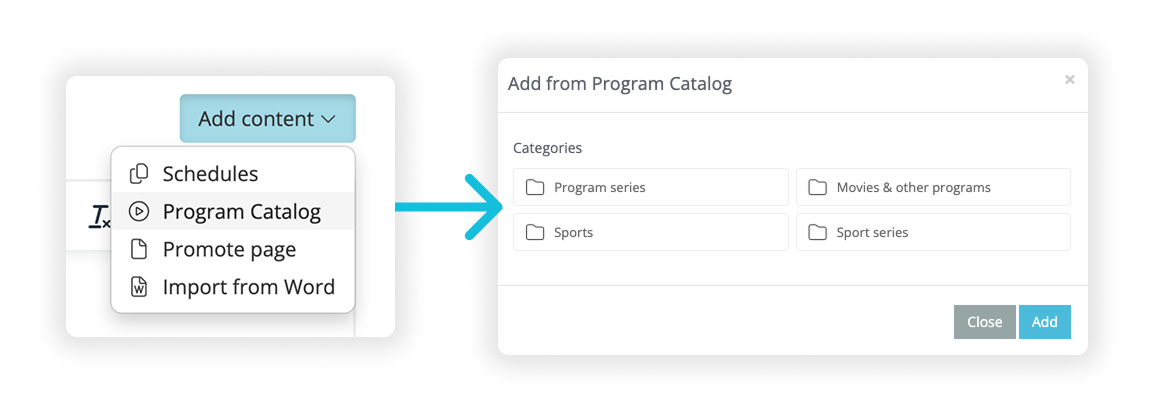The width and height of the screenshot is (1154, 413).
Task: Click the Movies & other programs folder icon
Action: (x=818, y=188)
